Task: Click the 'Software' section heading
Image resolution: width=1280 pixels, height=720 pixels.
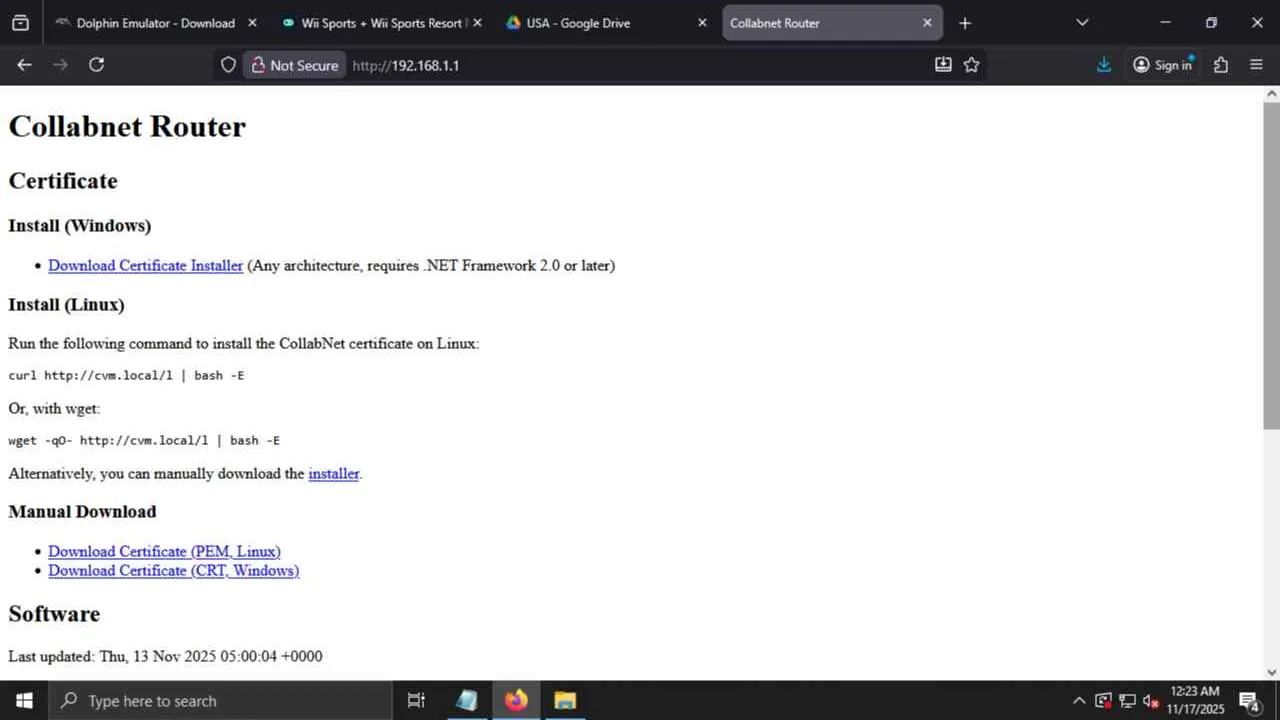Action: [54, 613]
